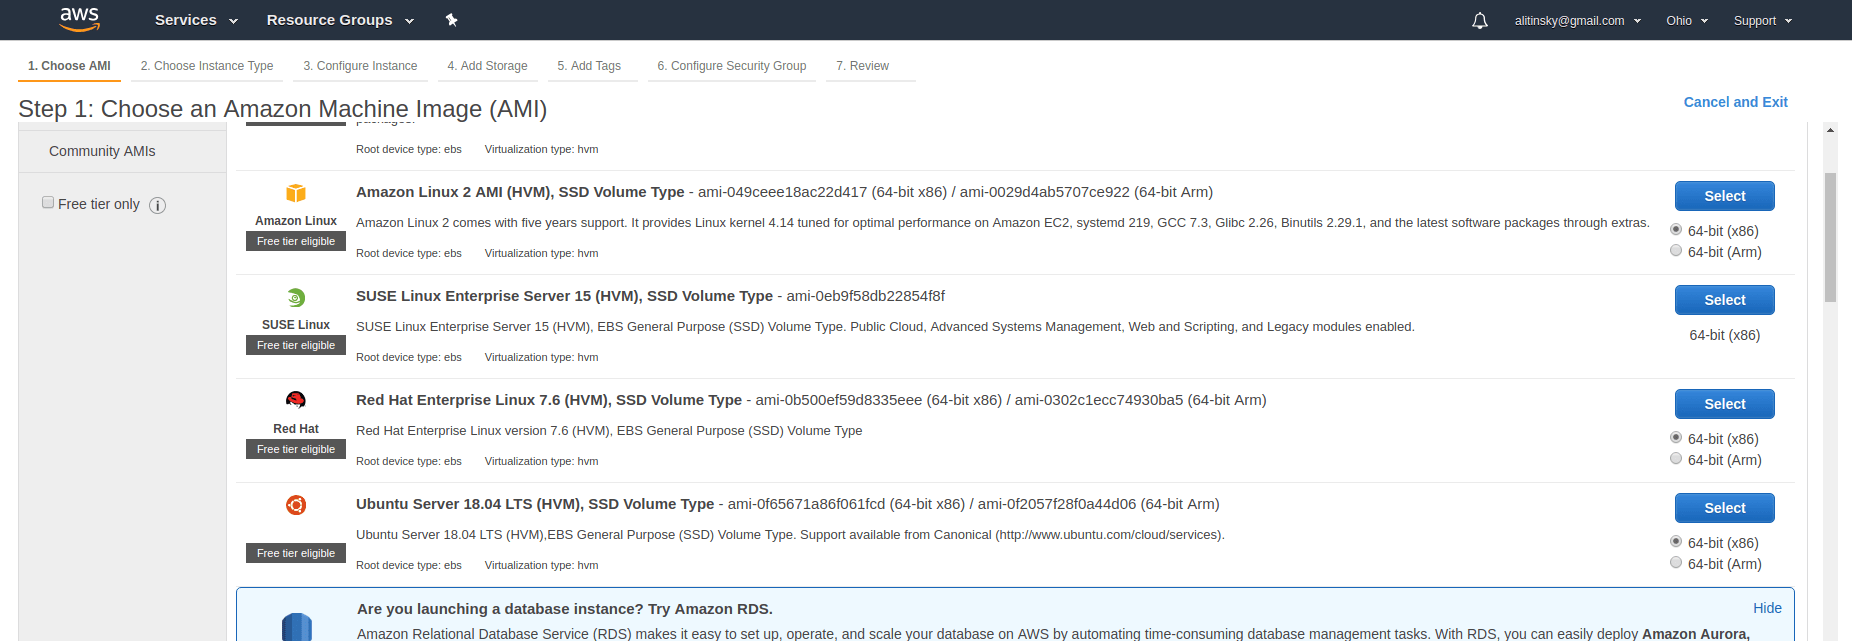Viewport: 1852px width, 641px height.
Task: Select the Red Hat Enterprise Linux 7.6 AMI
Action: 1724,404
